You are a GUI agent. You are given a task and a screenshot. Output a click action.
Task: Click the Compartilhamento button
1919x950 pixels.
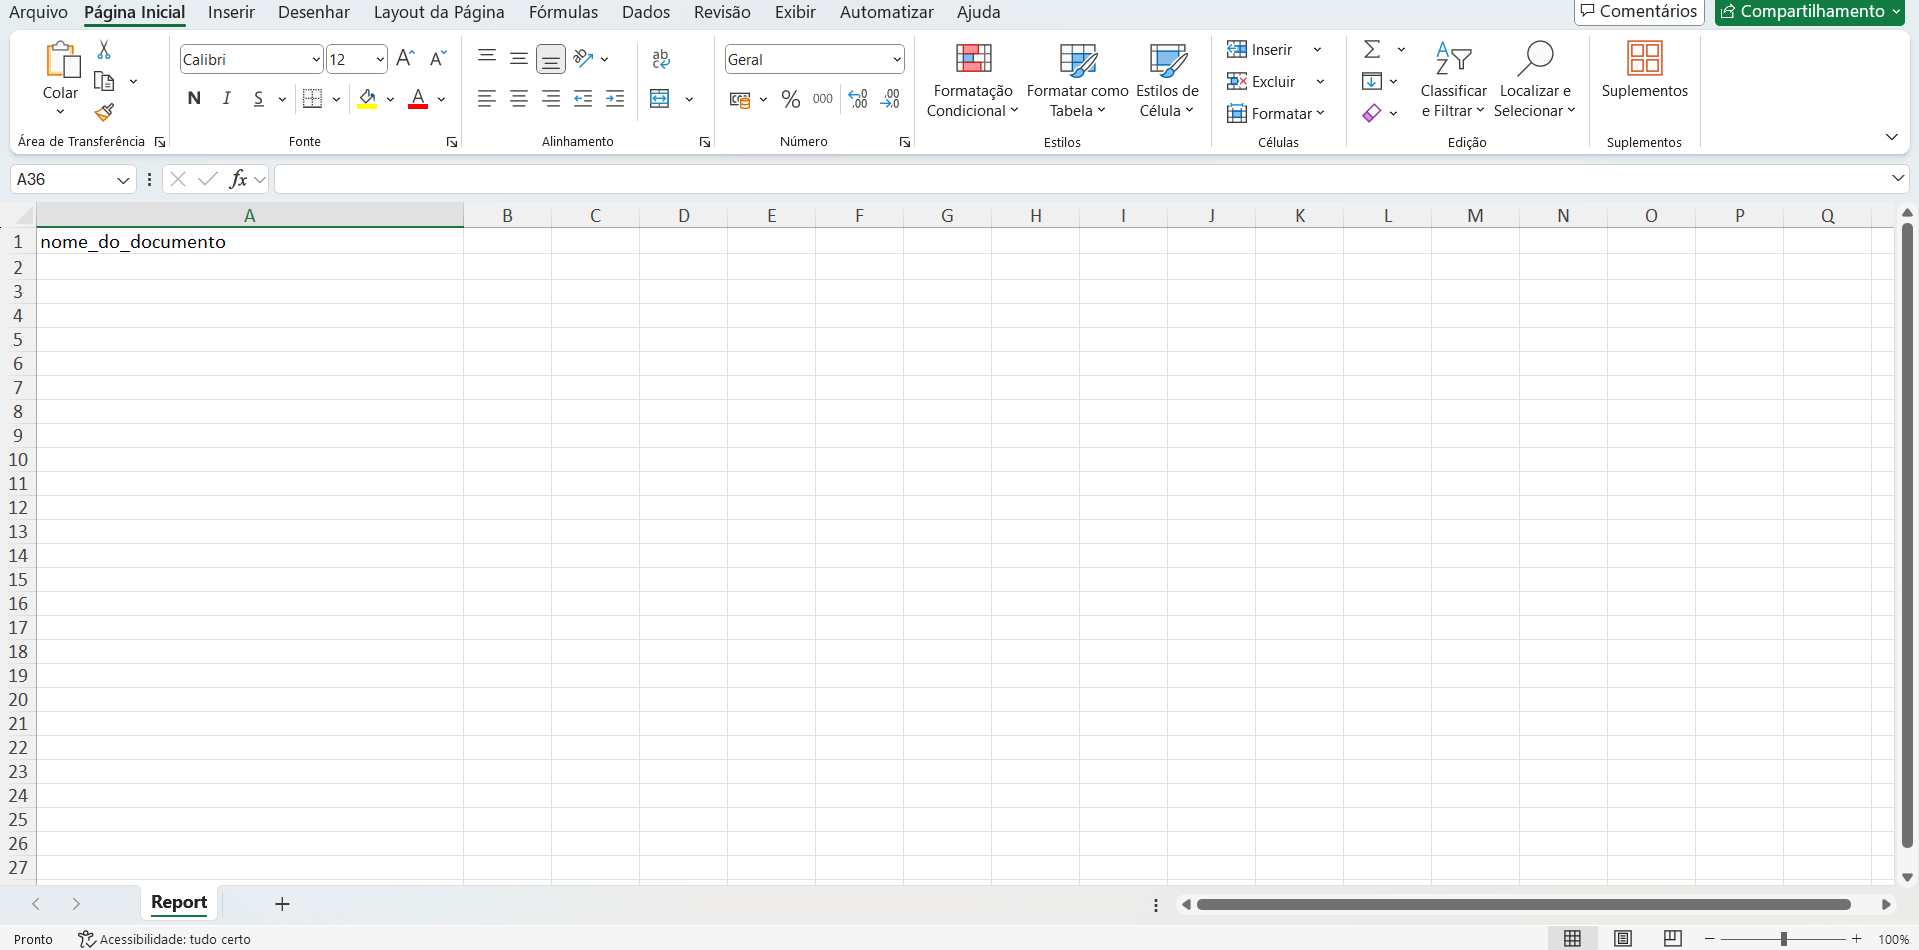pyautogui.click(x=1809, y=11)
